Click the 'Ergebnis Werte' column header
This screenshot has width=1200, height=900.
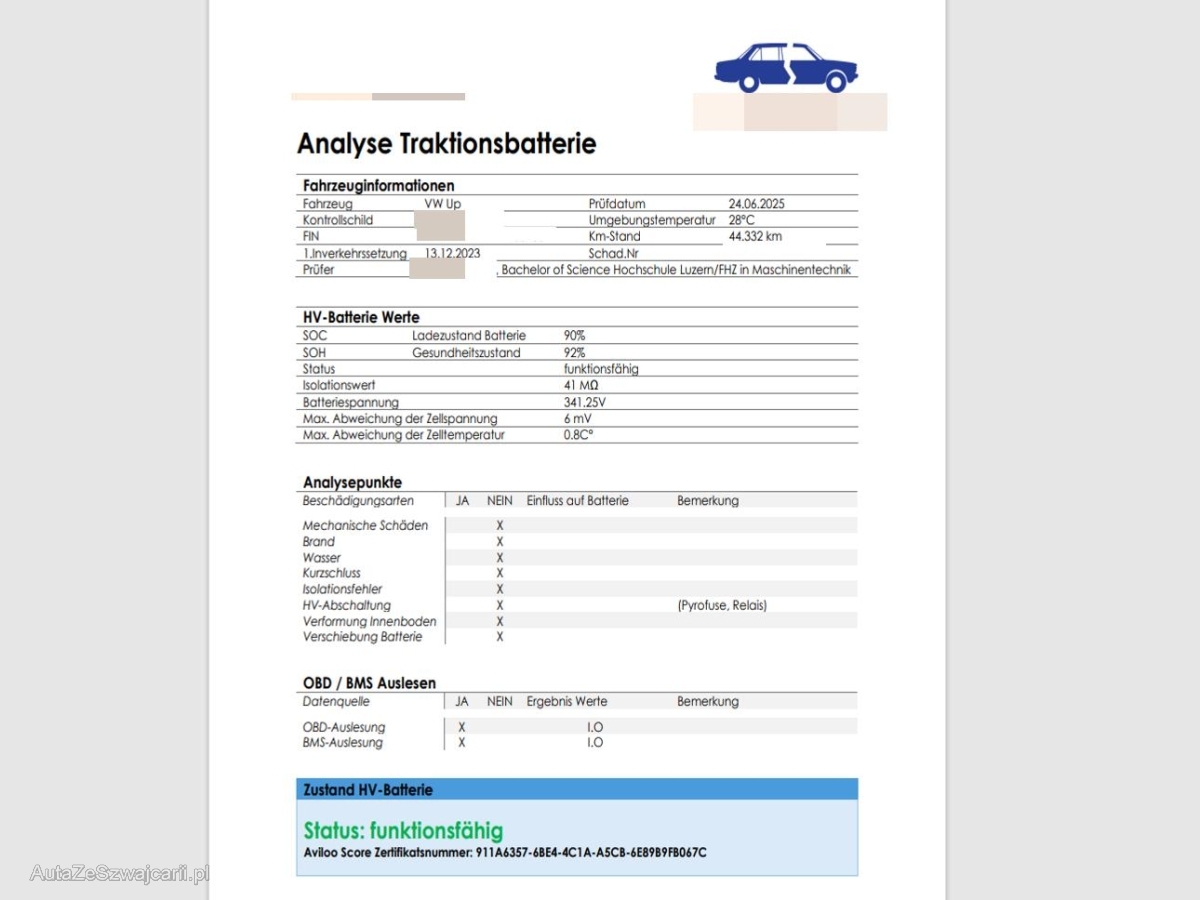567,702
